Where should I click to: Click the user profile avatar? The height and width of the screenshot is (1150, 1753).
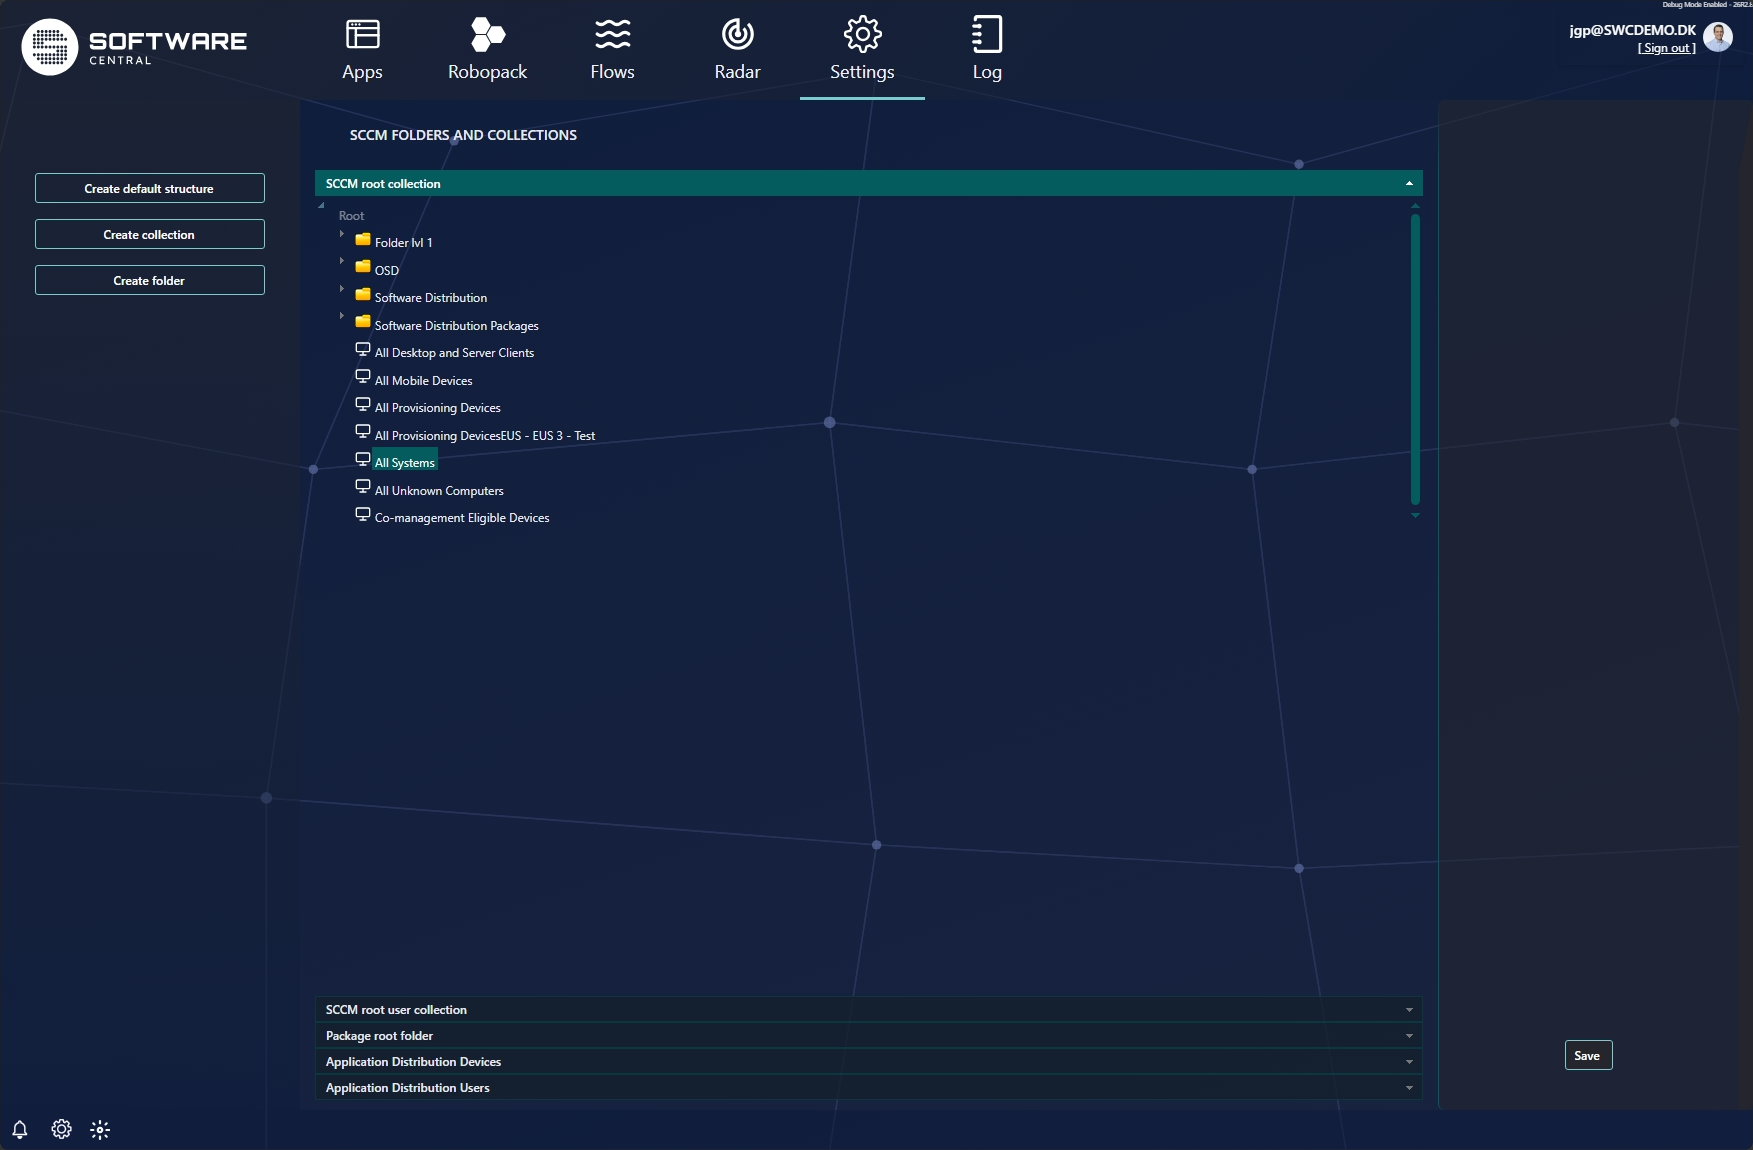tap(1718, 37)
